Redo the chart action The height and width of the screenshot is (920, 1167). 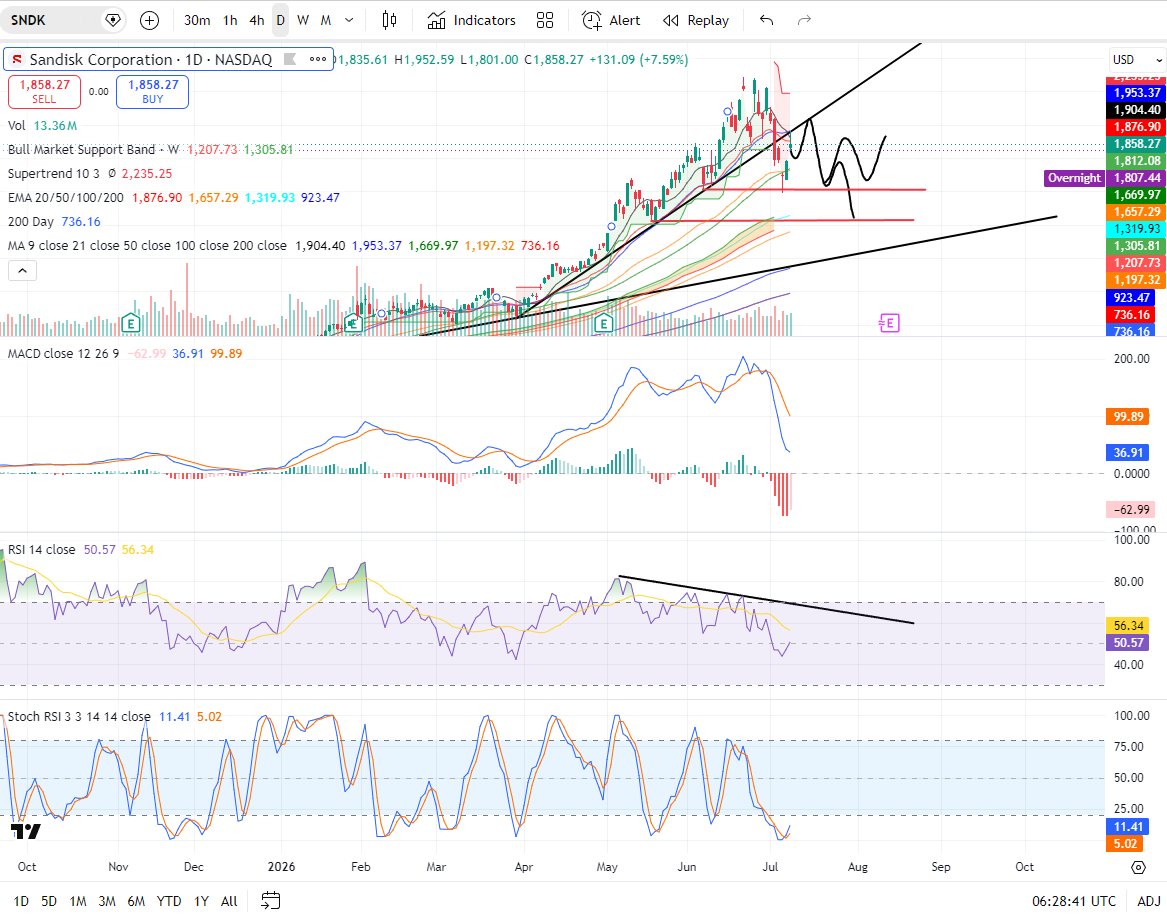[x=804, y=20]
